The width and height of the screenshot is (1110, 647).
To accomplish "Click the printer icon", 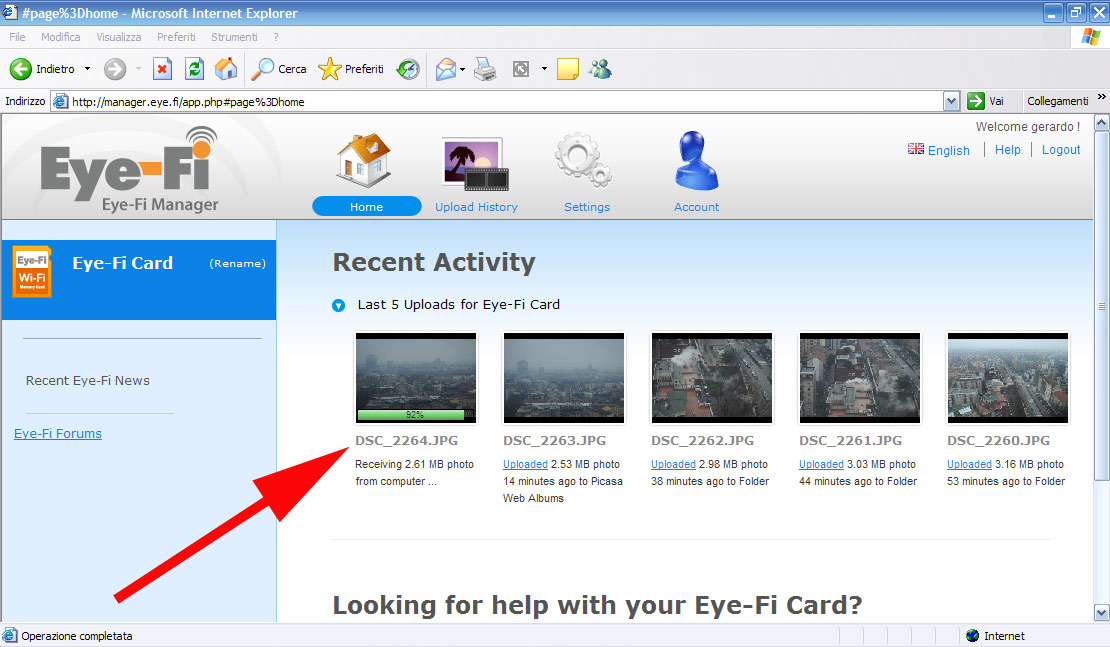I will tap(486, 69).
